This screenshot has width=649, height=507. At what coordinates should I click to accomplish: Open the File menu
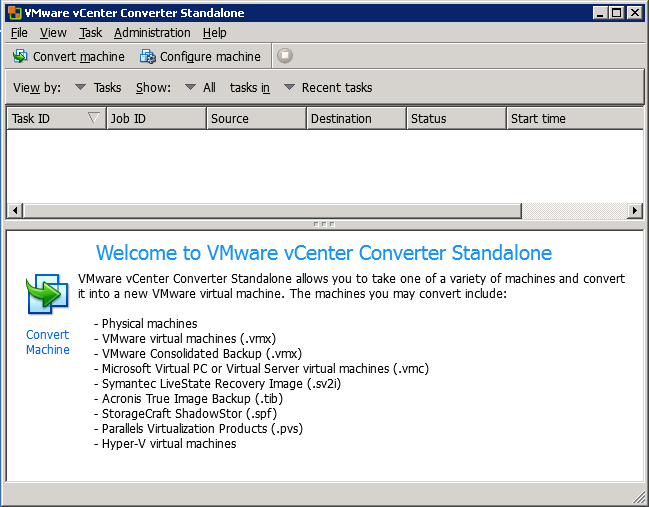pos(19,33)
